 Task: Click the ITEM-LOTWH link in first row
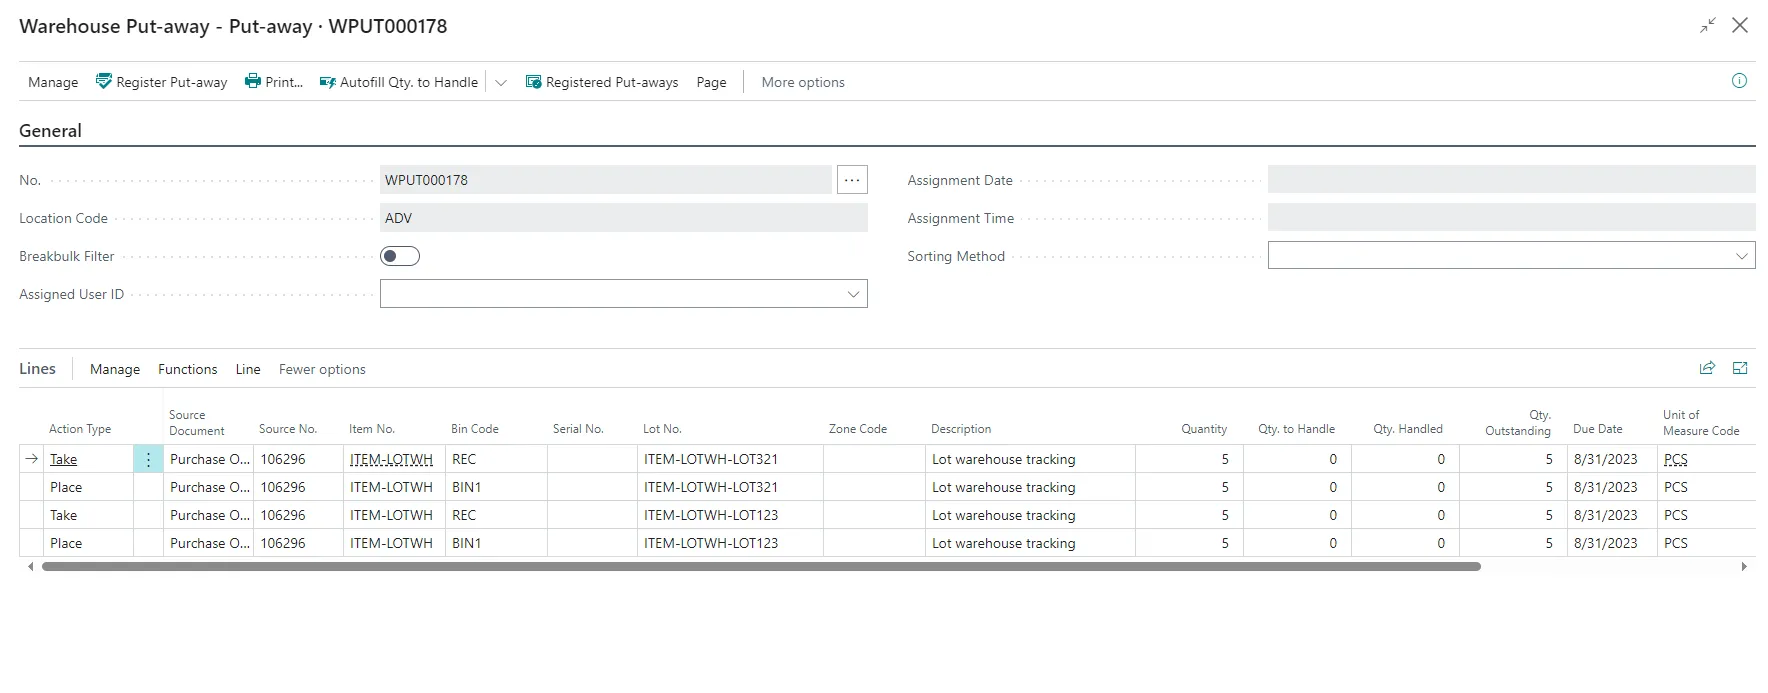[x=391, y=459]
